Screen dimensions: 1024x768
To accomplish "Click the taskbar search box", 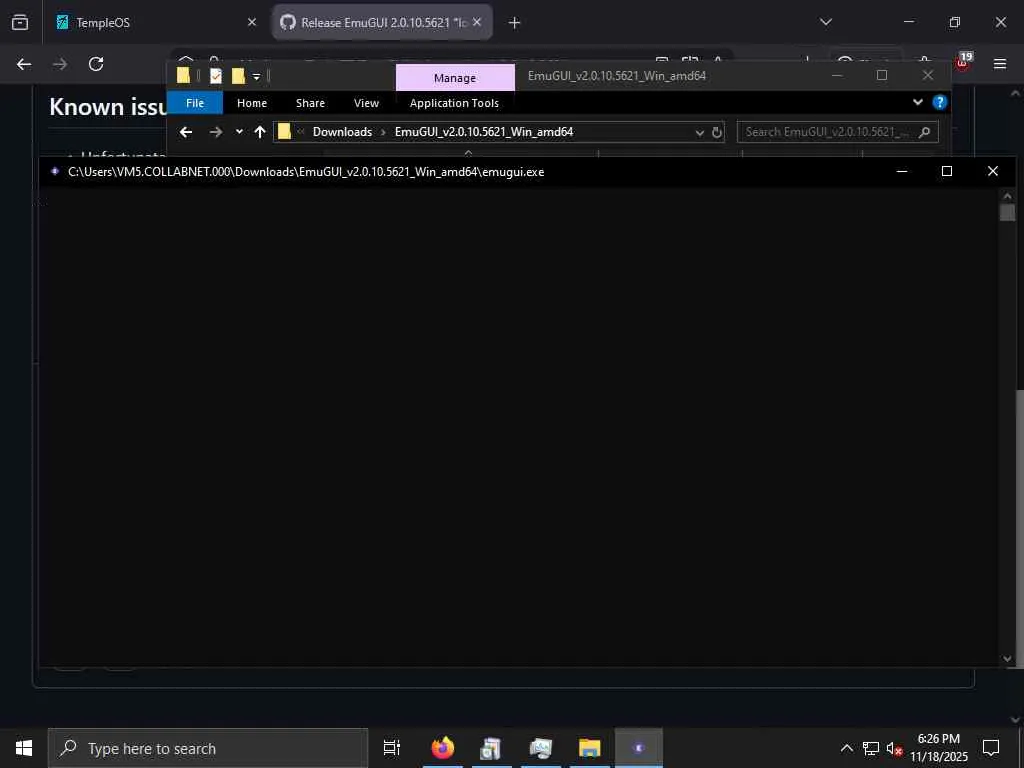I will pyautogui.click(x=208, y=748).
